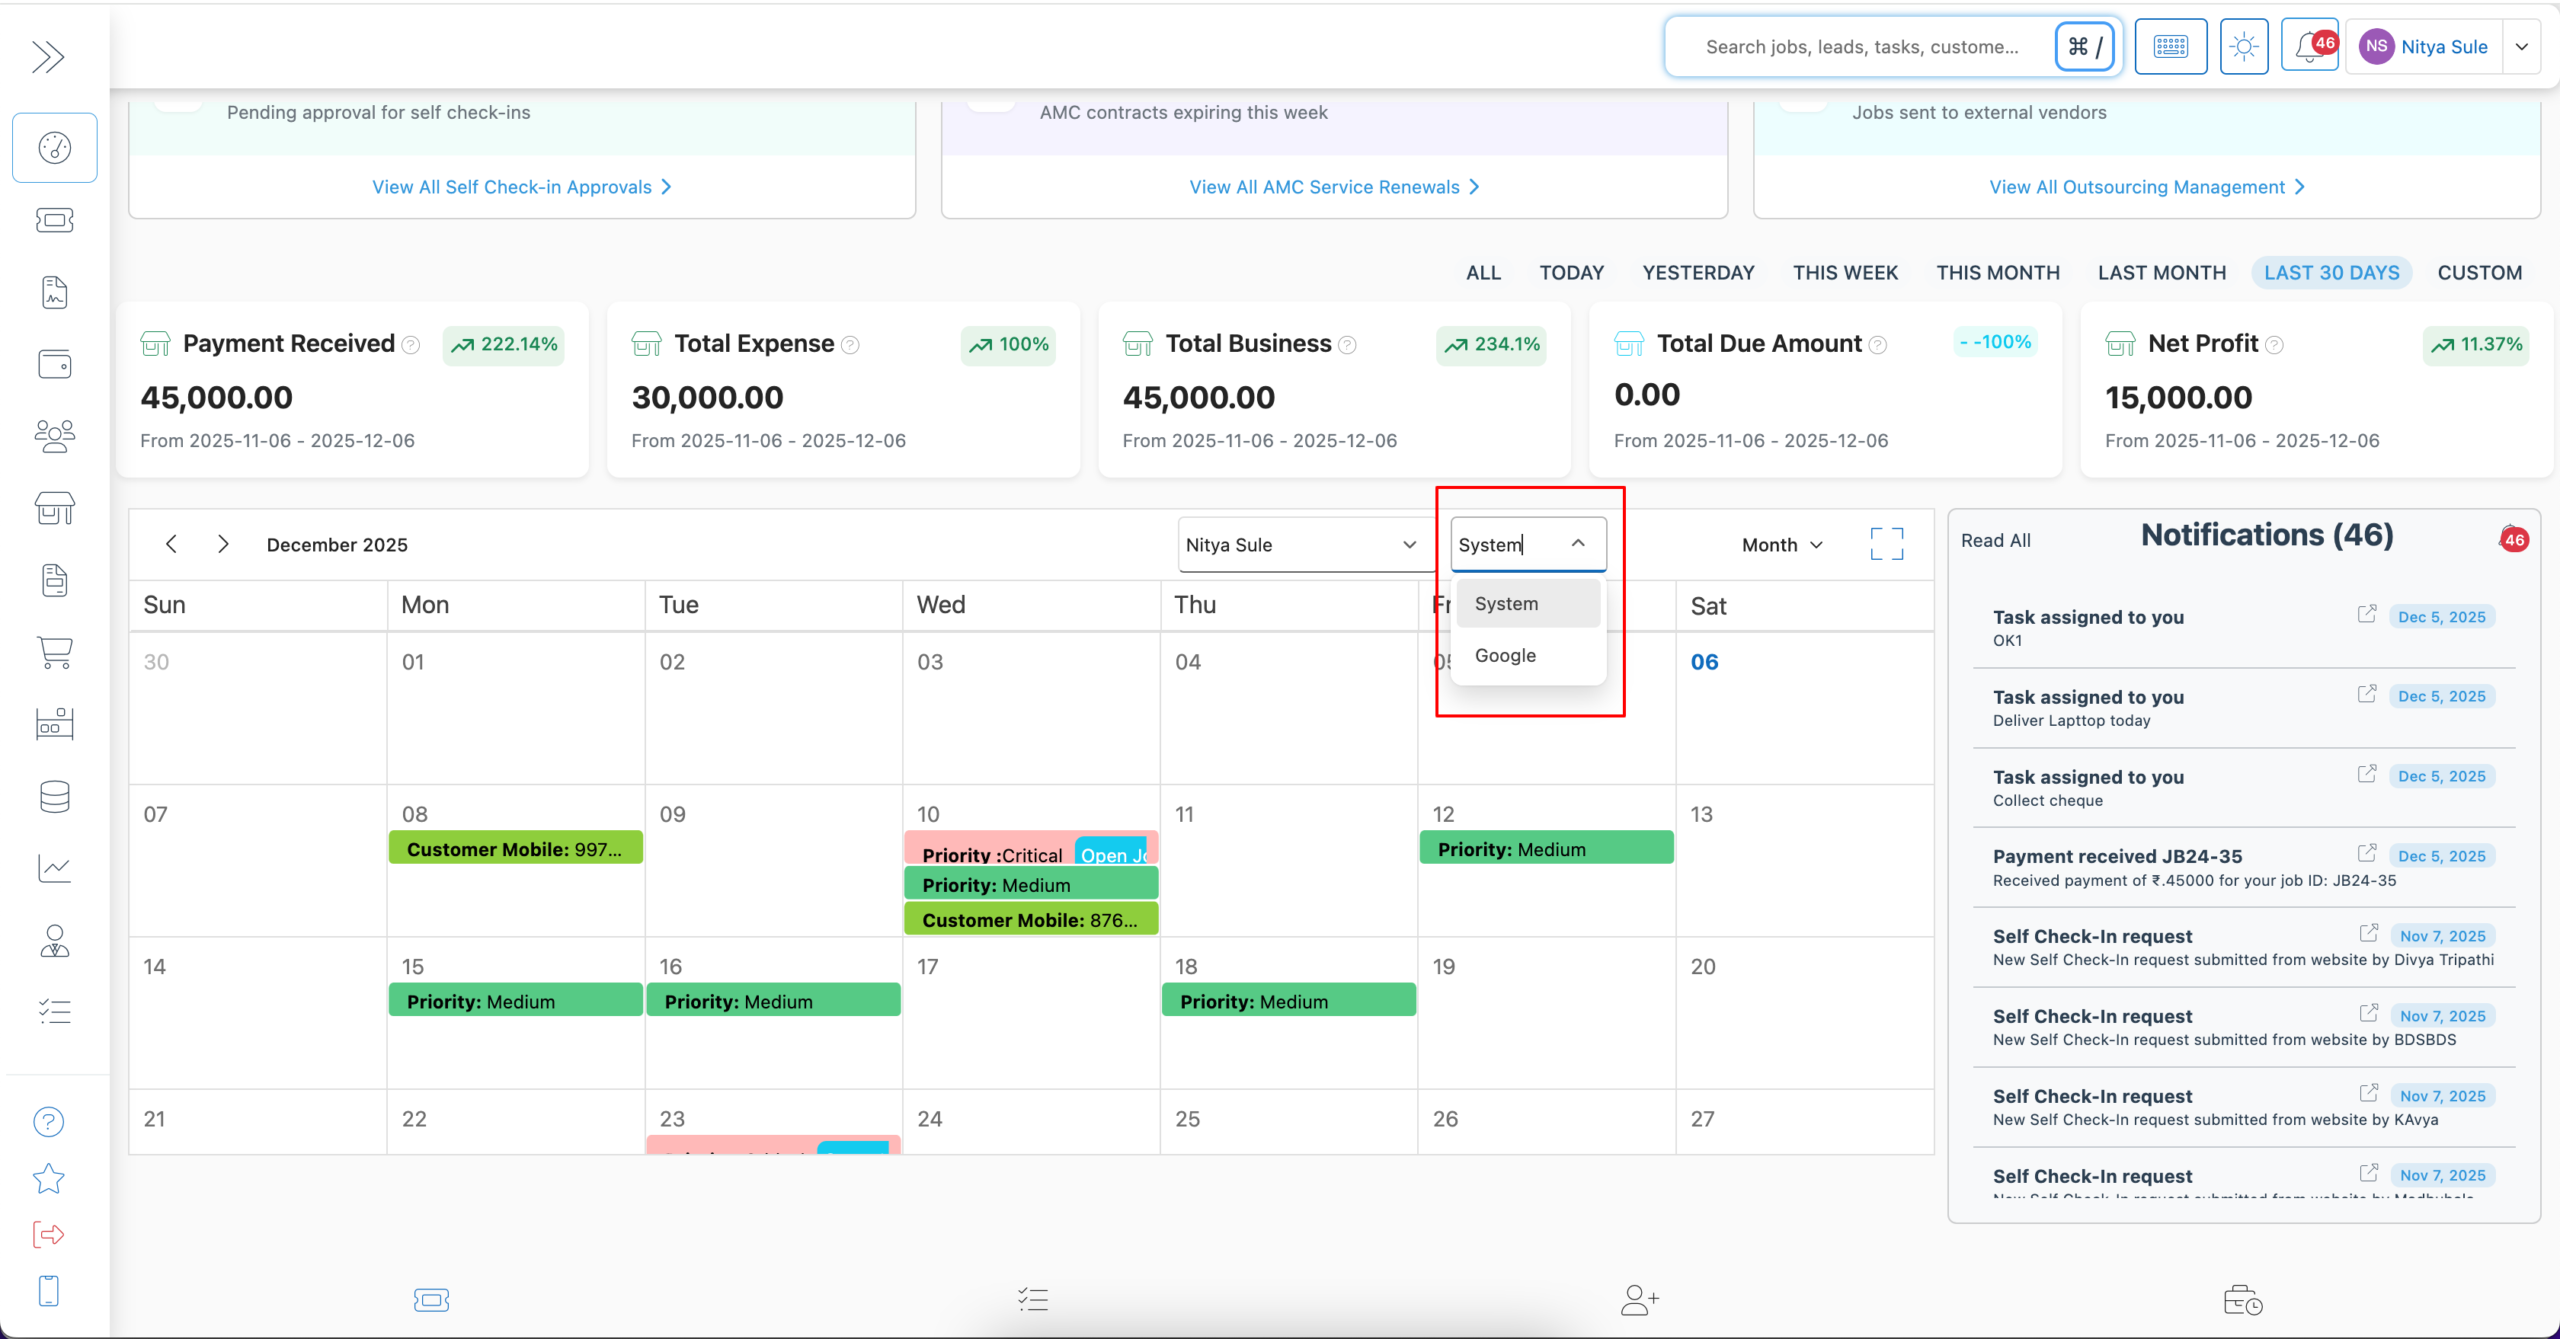Click the store icon in the sidebar
The image size is (2560, 1339).
55,508
